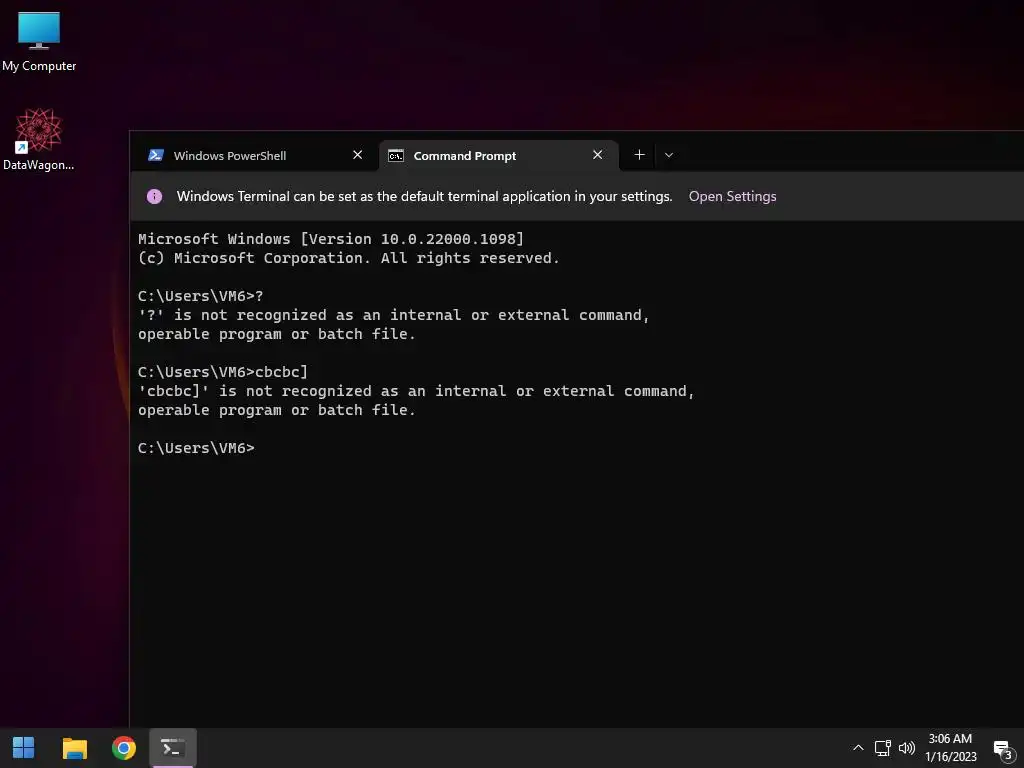Viewport: 1024px width, 768px height.
Task: Click the Microsoft Windows version line
Action: coord(330,239)
